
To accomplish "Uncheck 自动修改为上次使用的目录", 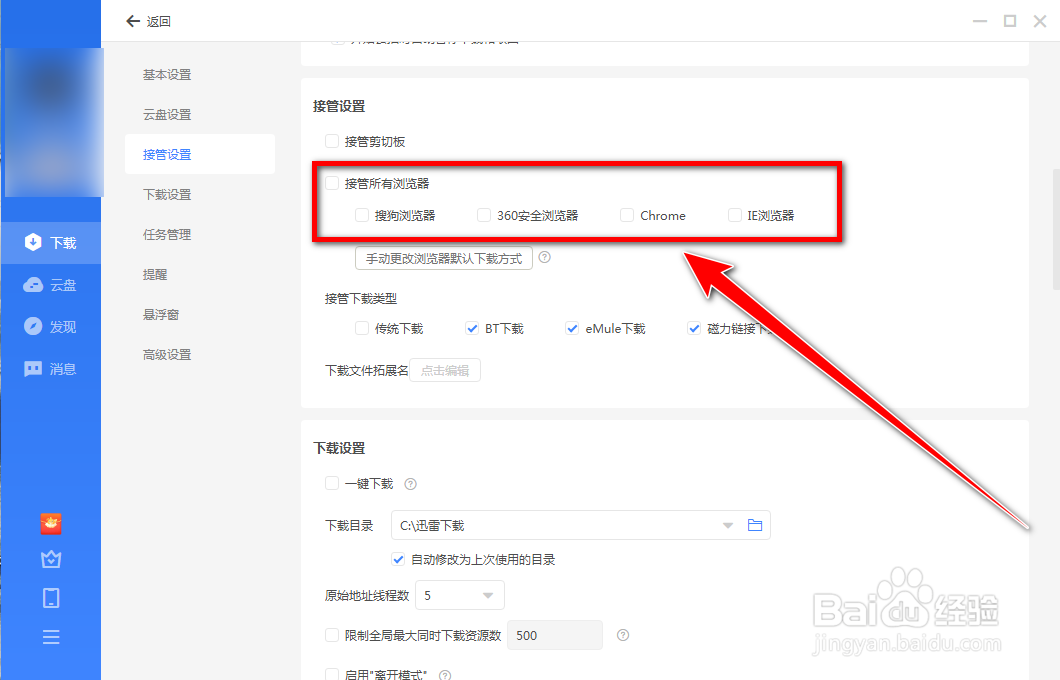I will (x=398, y=560).
